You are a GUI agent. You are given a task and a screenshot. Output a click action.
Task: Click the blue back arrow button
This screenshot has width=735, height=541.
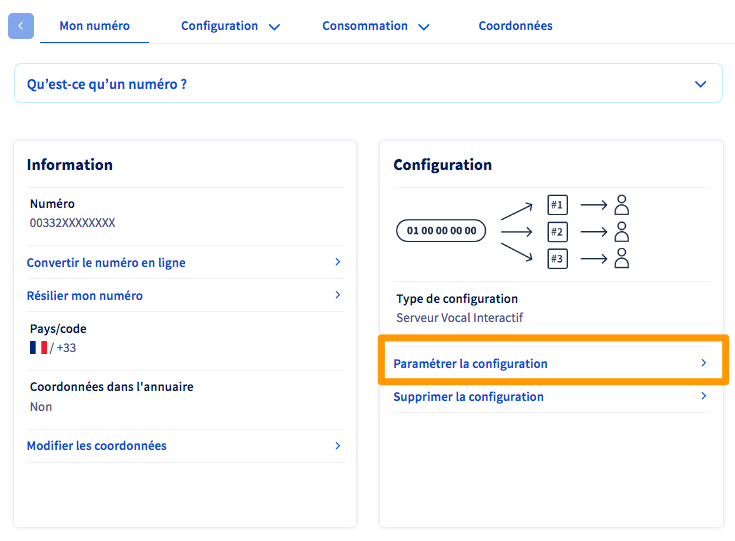[21, 26]
